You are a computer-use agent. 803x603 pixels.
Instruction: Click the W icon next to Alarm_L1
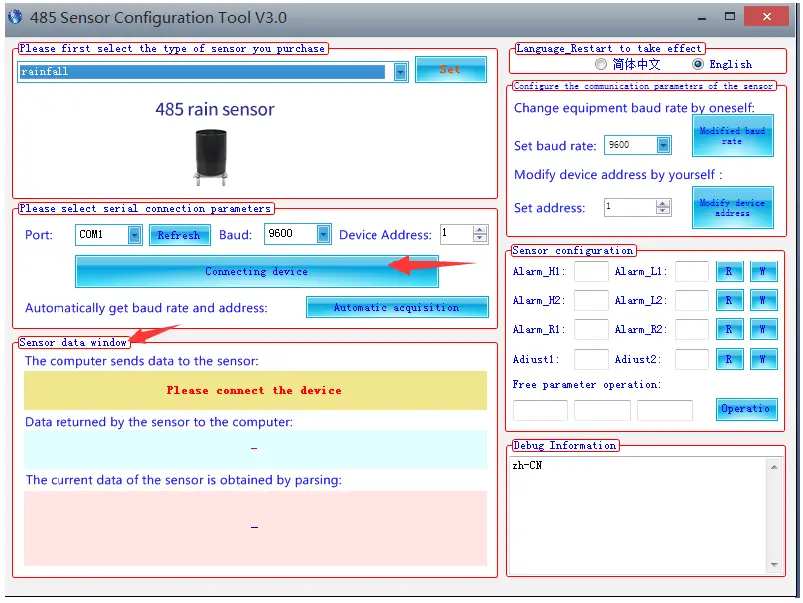(x=762, y=272)
